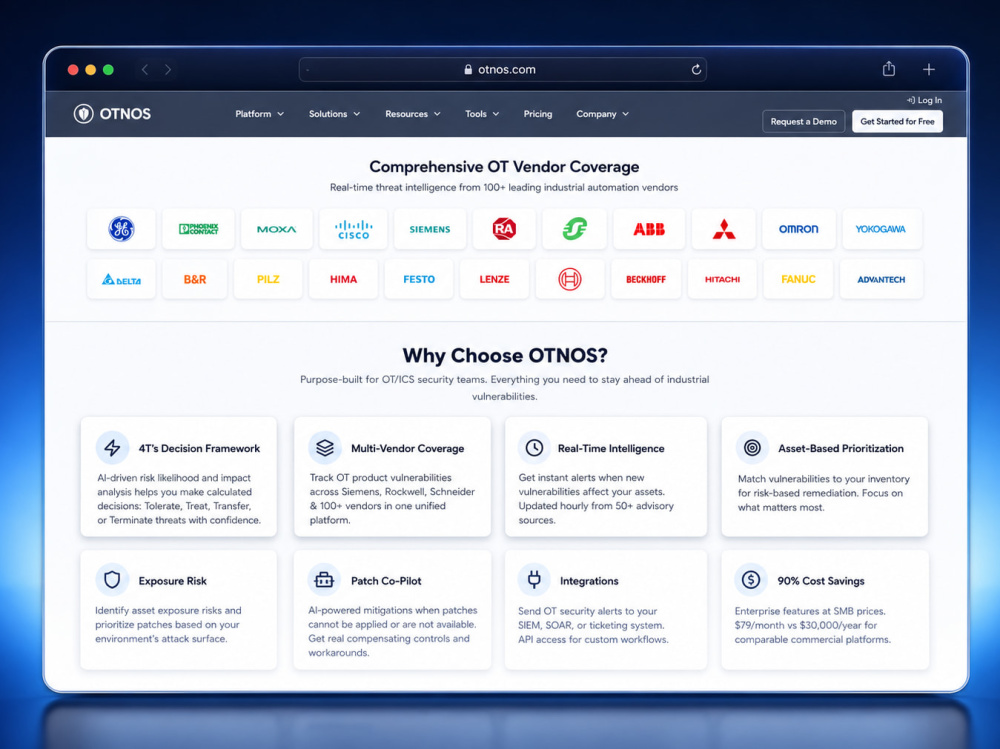Click the OTNOS shield logo icon
1000x749 pixels.
(84, 114)
